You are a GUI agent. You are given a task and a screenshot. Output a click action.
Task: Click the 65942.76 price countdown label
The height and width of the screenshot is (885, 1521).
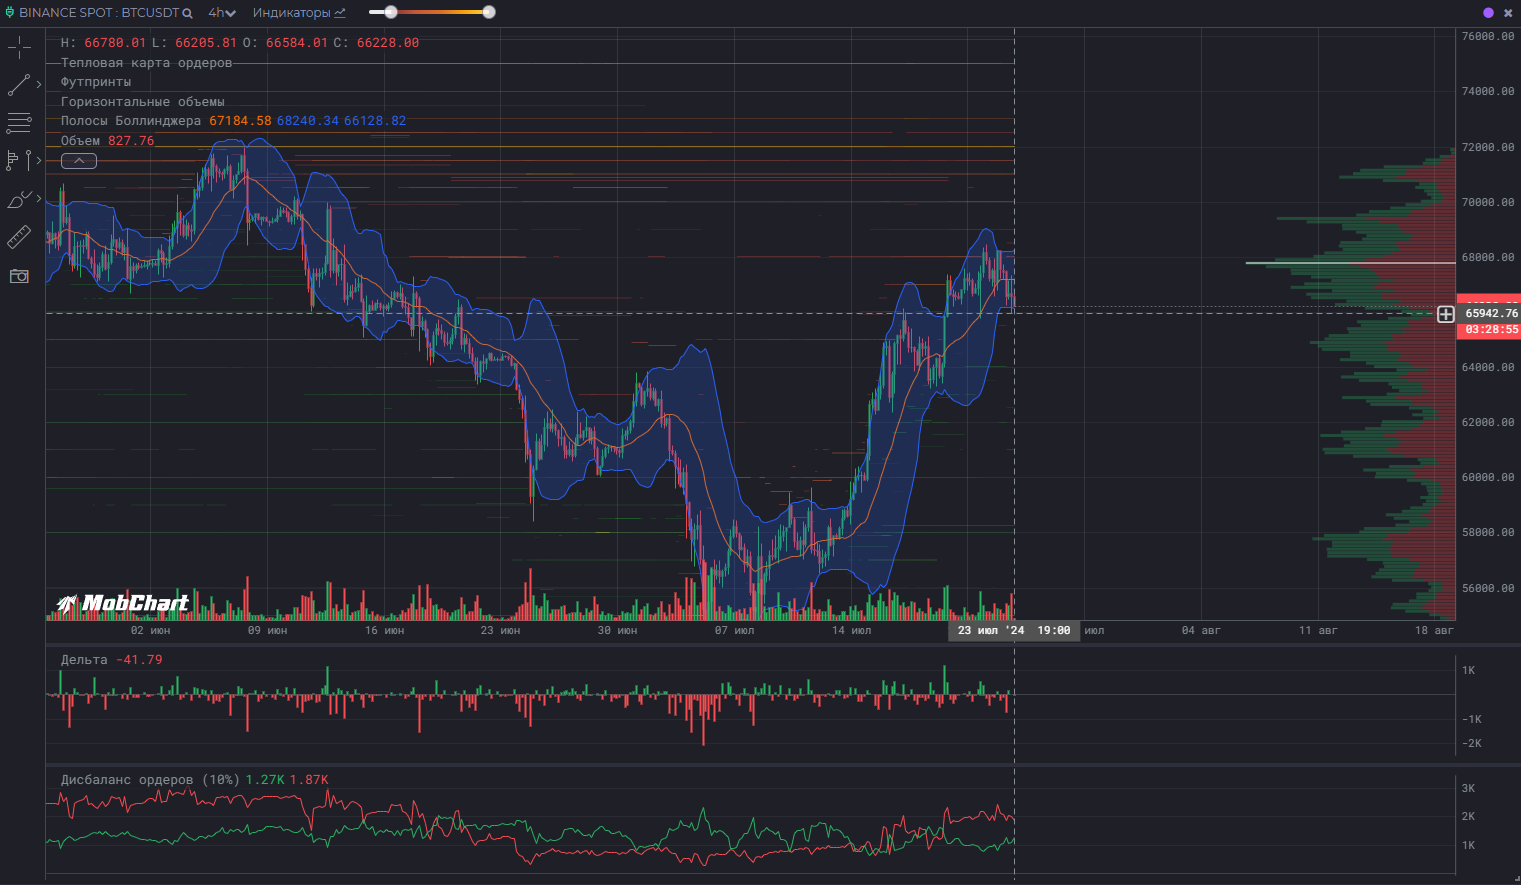pyautogui.click(x=1489, y=313)
